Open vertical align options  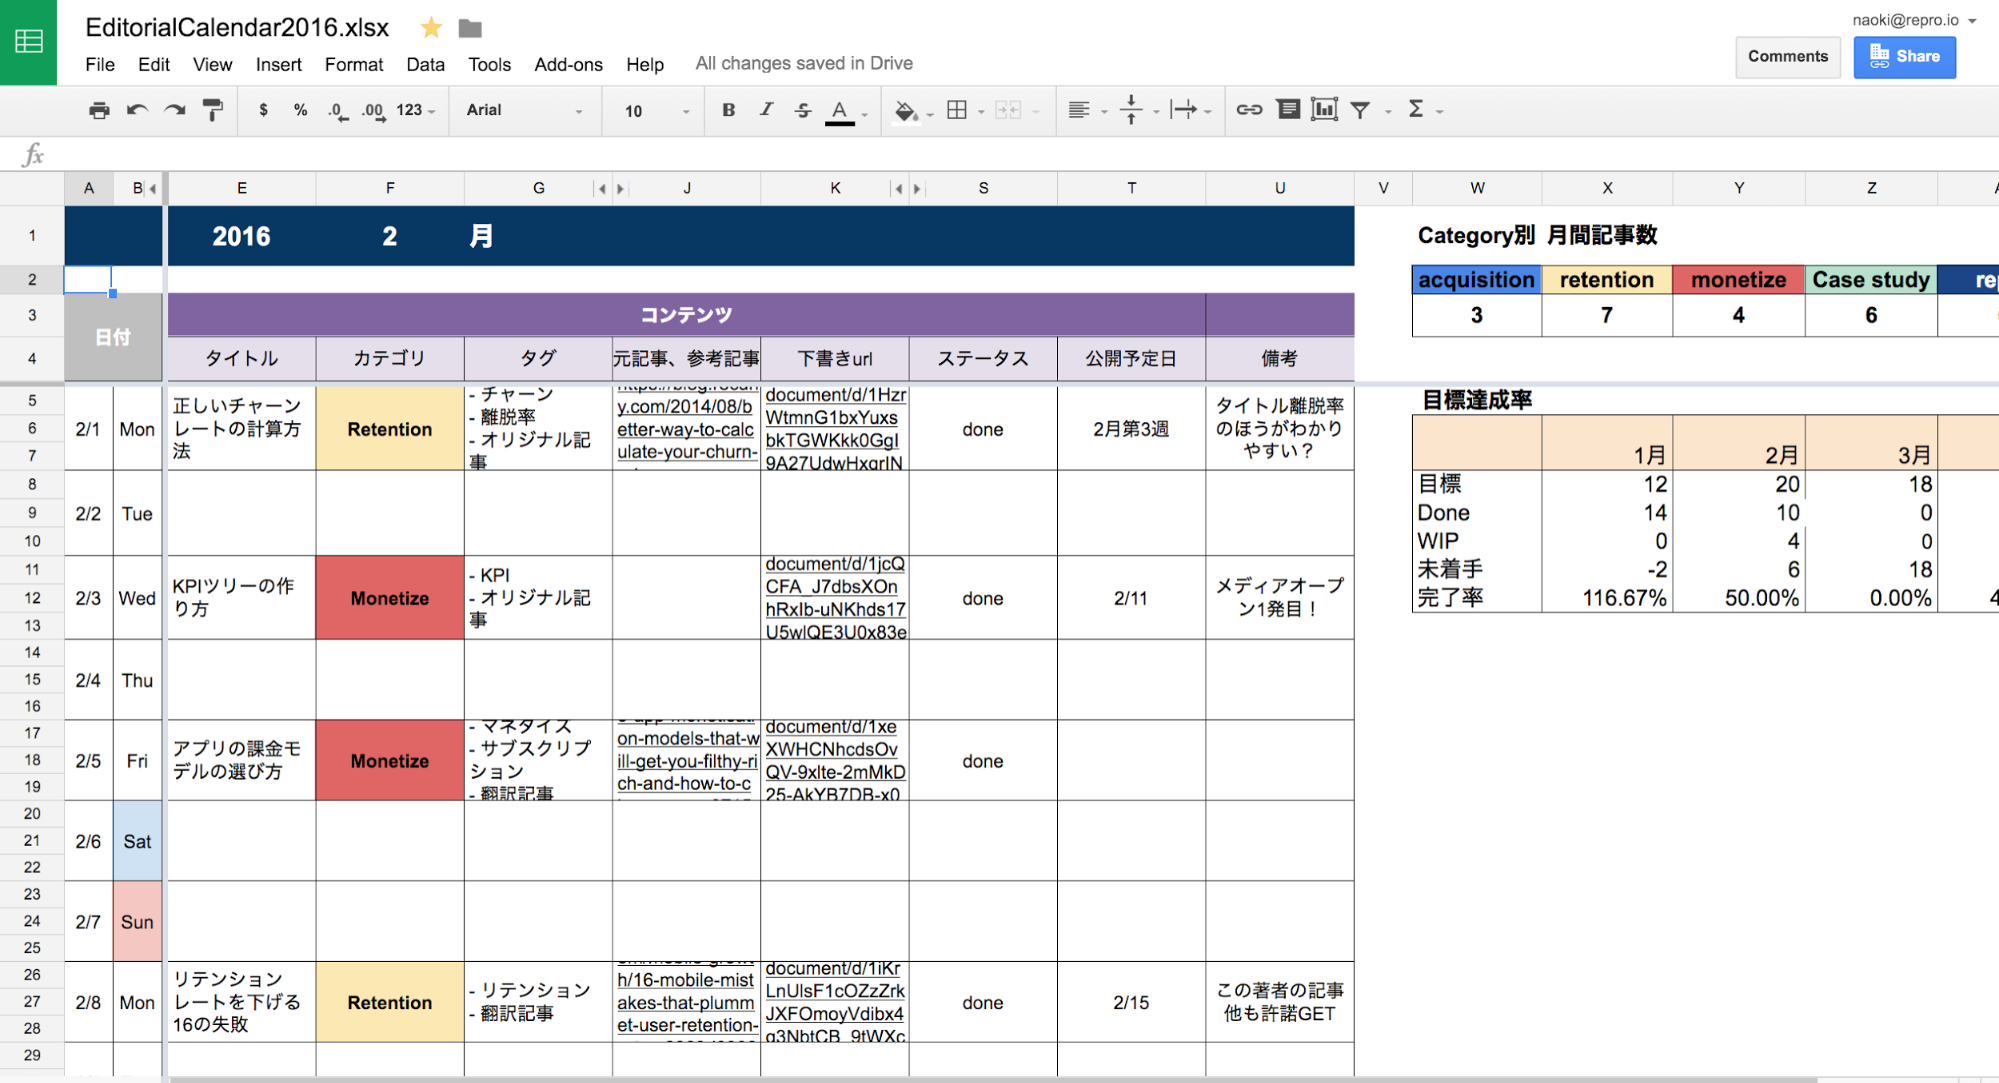click(1131, 110)
